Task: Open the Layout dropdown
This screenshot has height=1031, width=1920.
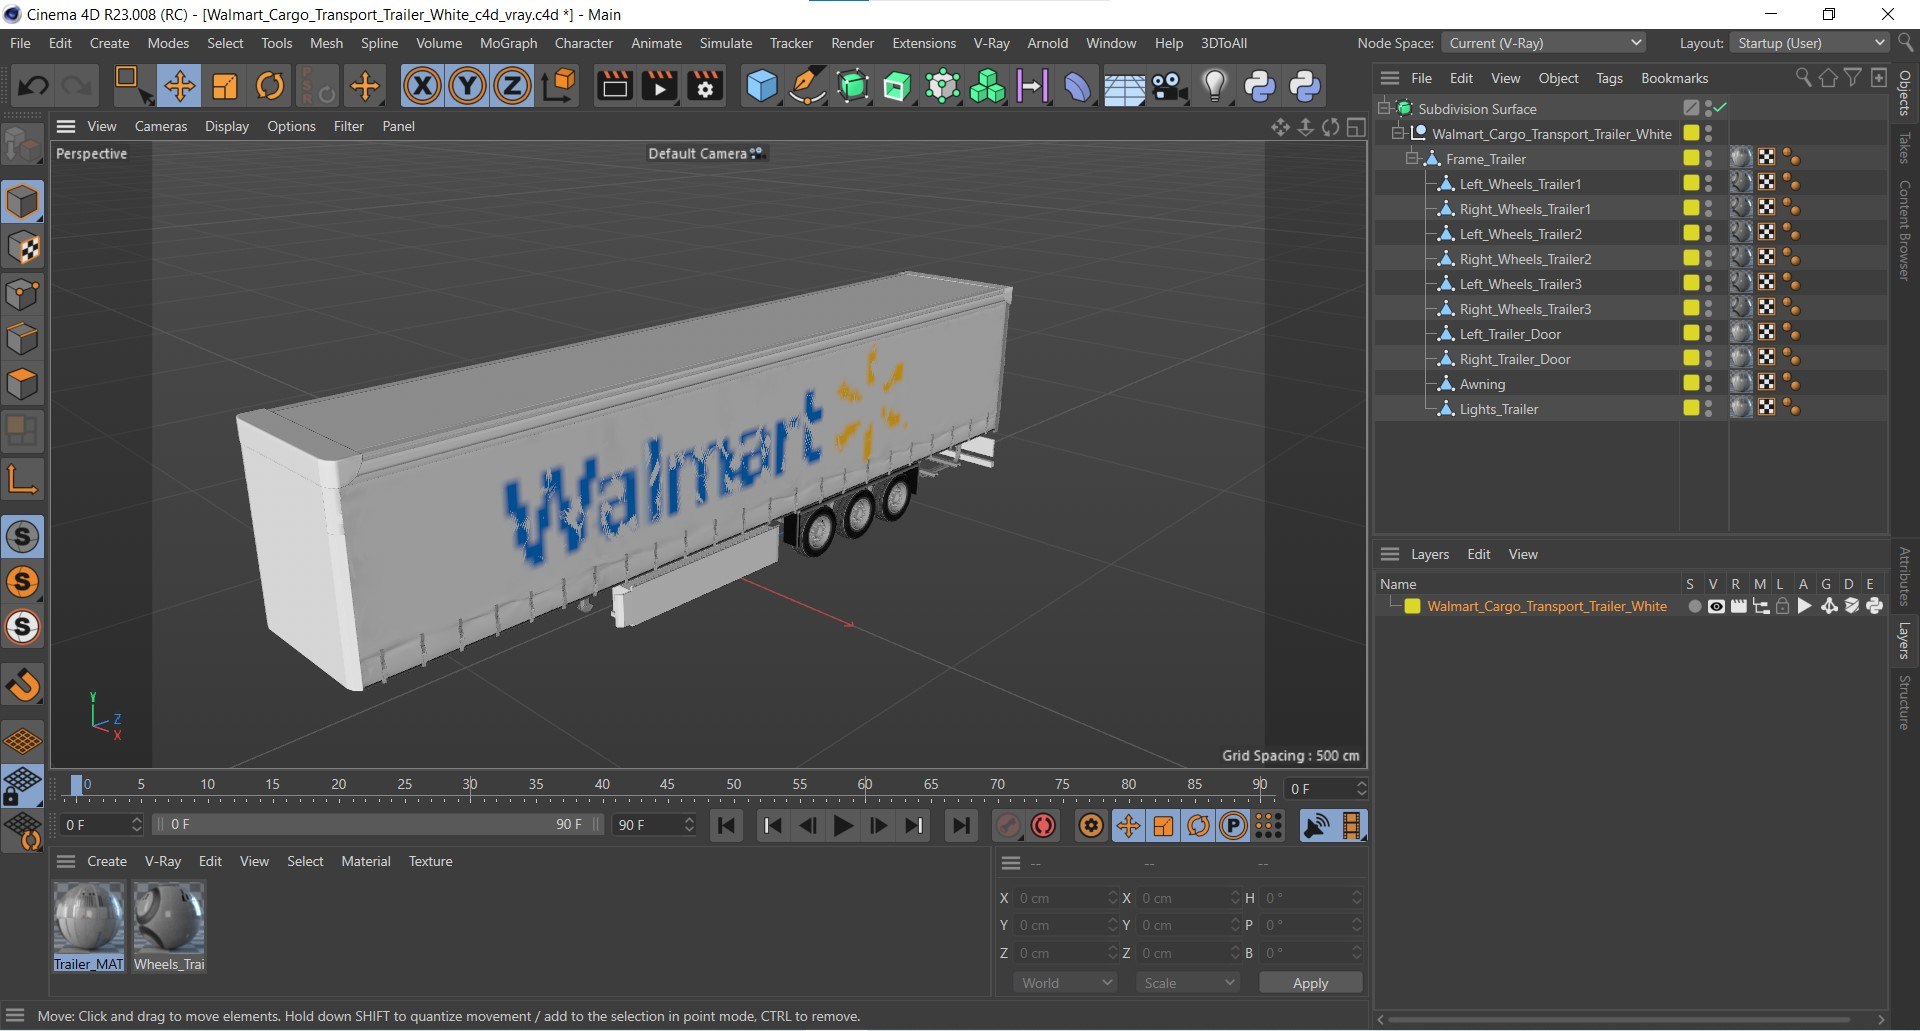Action: tap(1811, 43)
